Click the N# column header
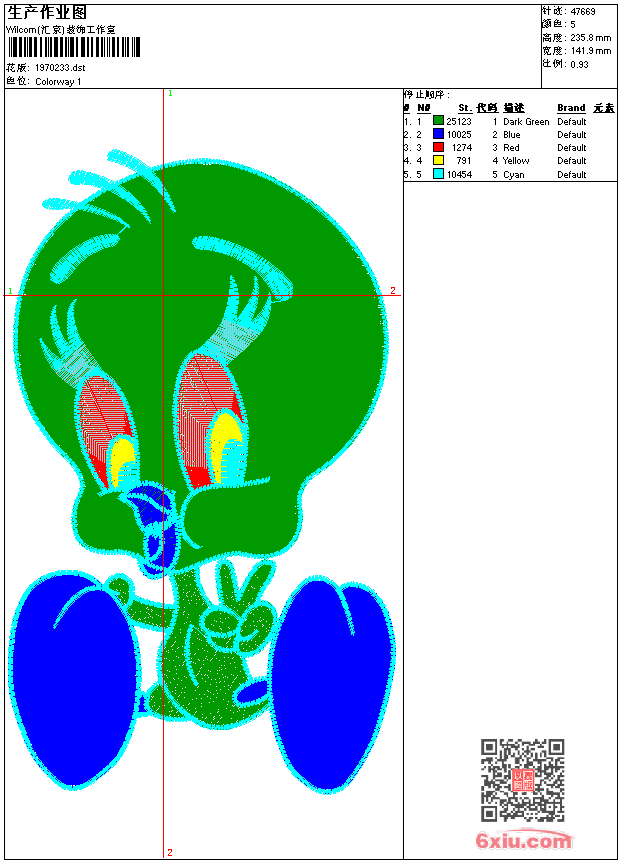The image size is (620, 860). click(x=424, y=108)
